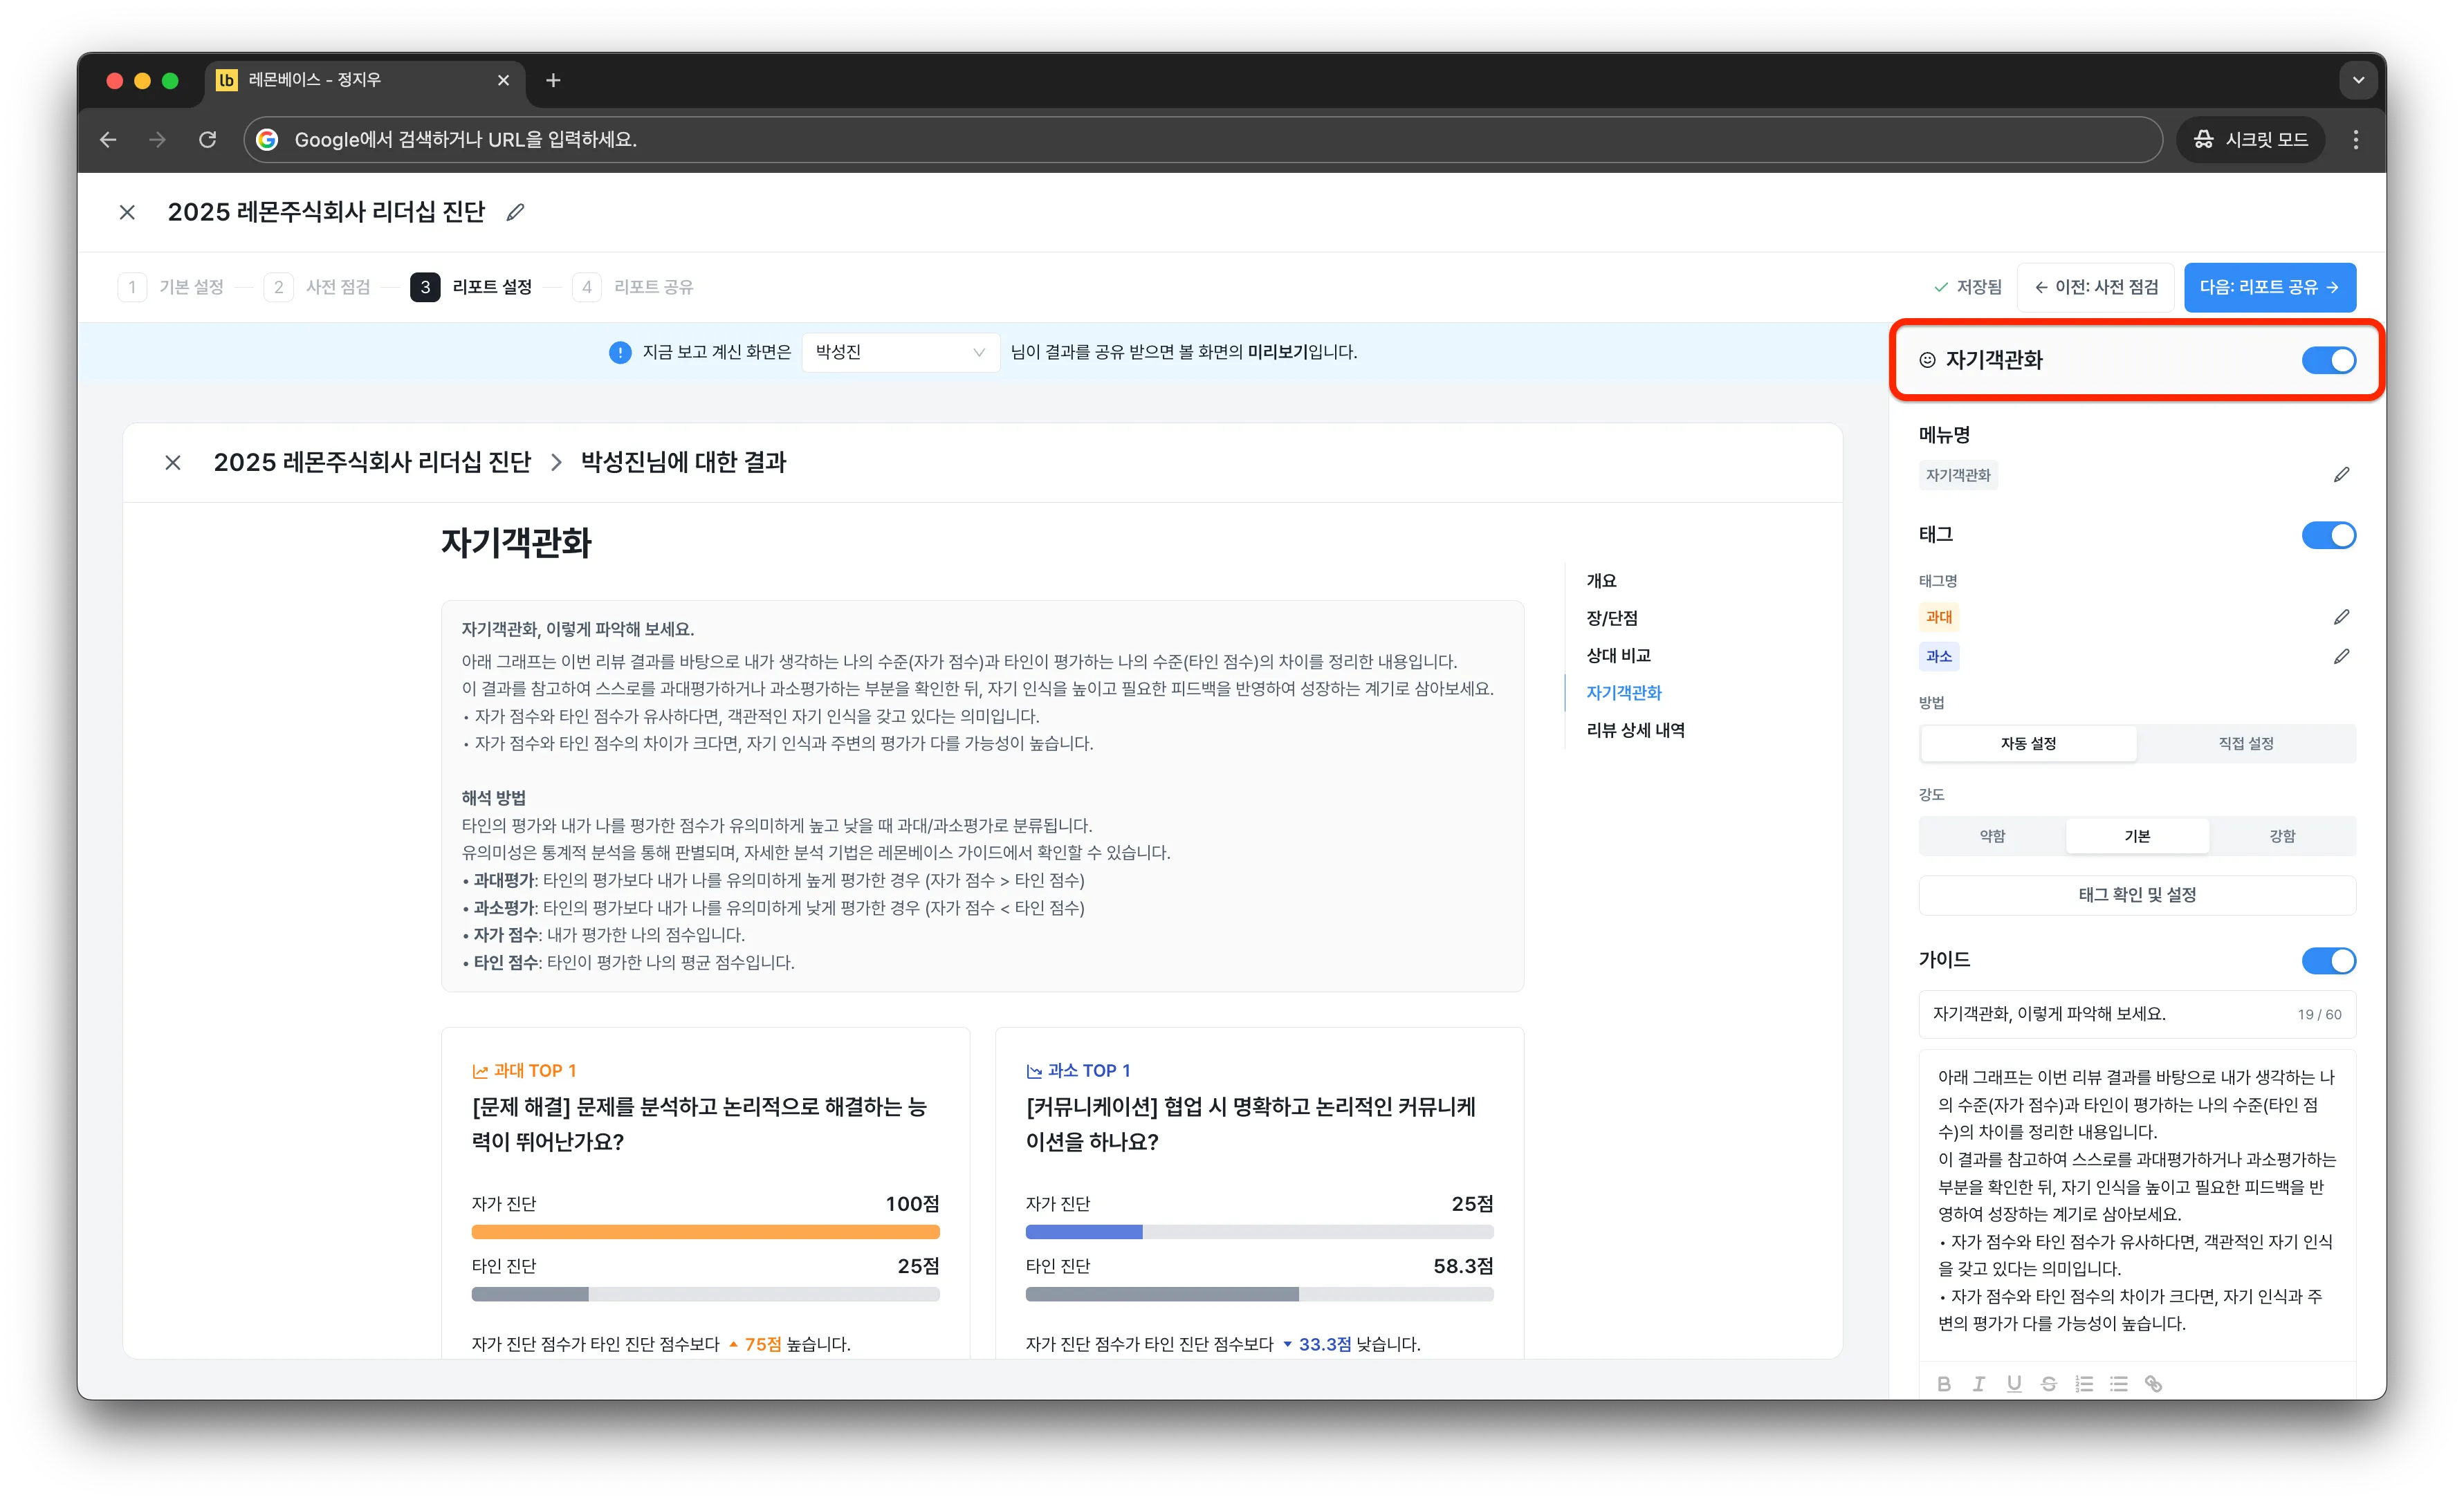Click the Chrome address bar
The height and width of the screenshot is (1502, 2464).
coord(1203,140)
